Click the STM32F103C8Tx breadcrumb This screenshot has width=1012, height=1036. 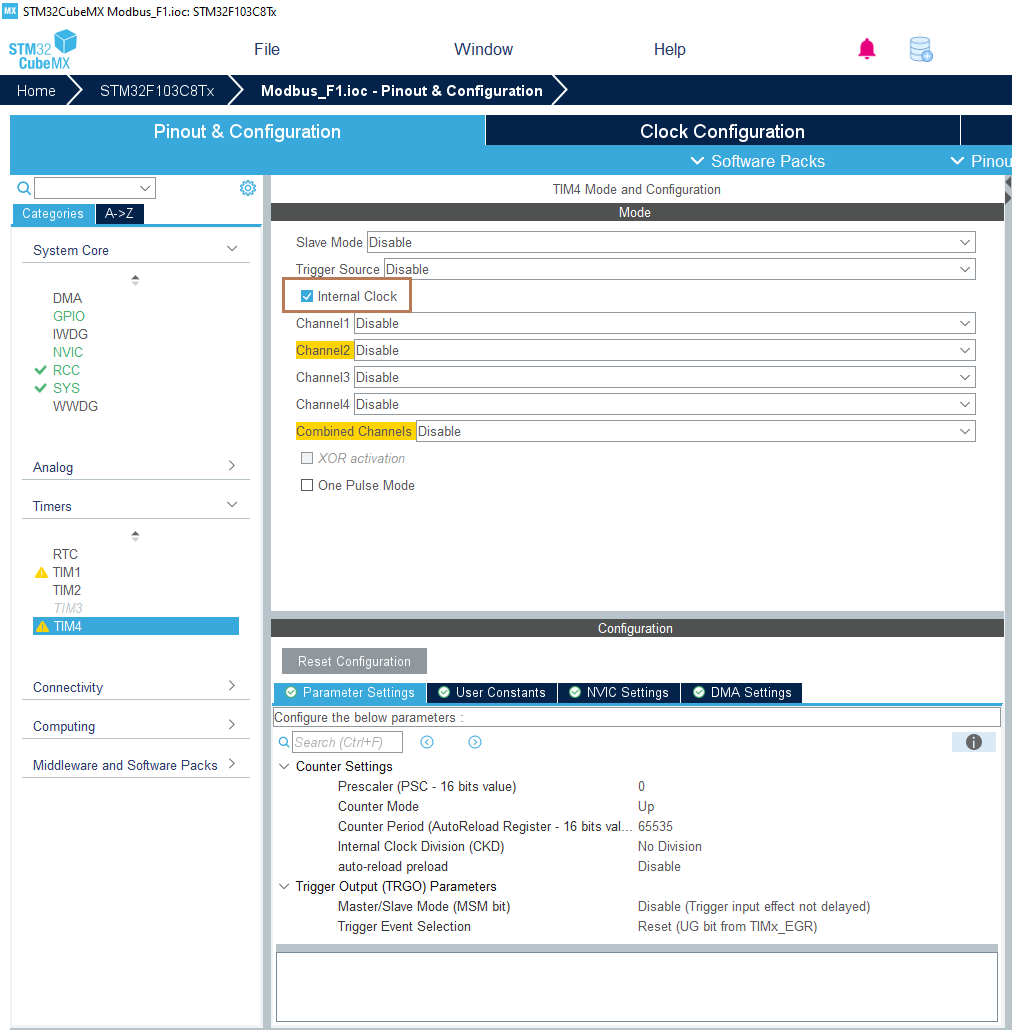click(157, 91)
